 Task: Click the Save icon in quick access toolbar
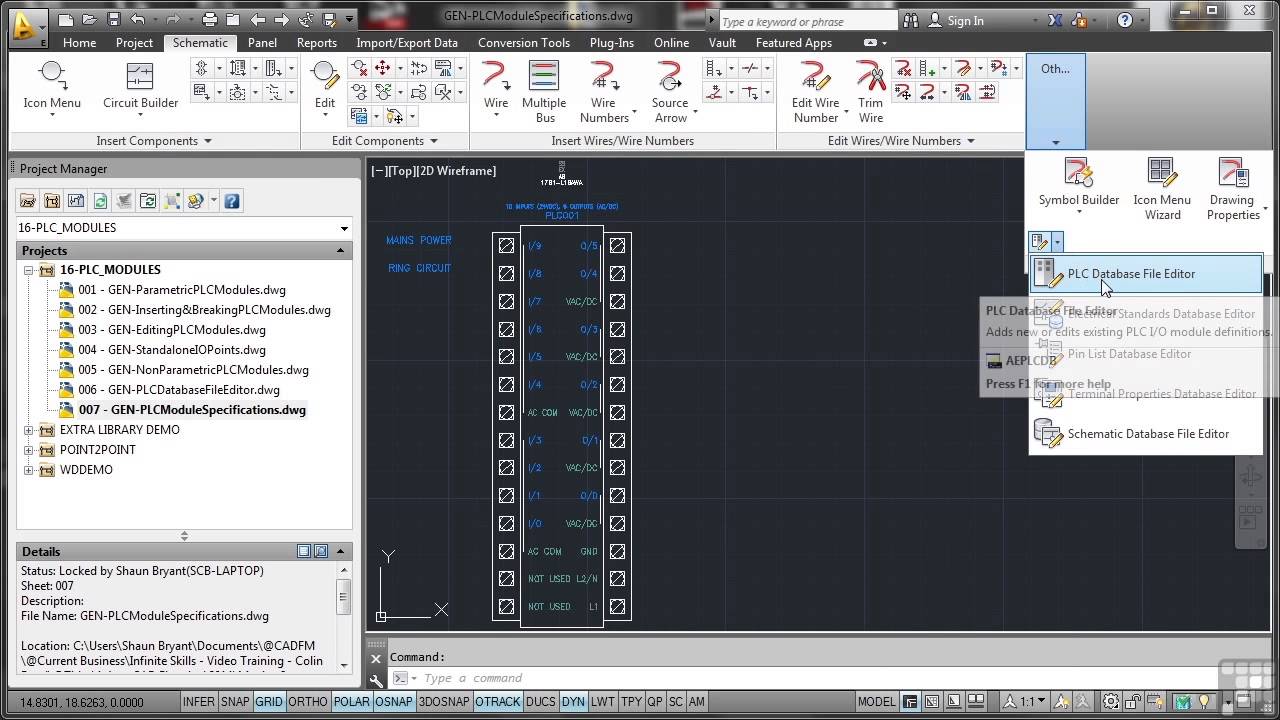(114, 19)
